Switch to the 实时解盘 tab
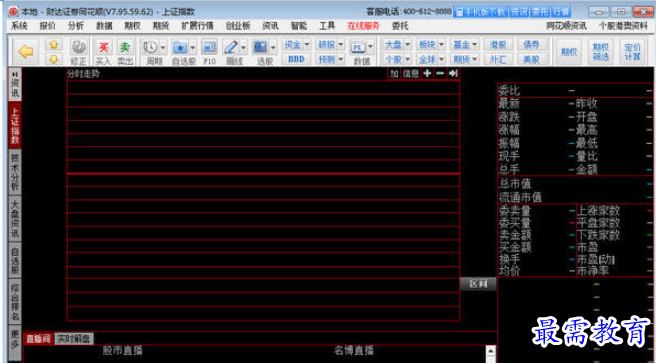Image resolution: width=656 pixels, height=363 pixels. (x=74, y=339)
